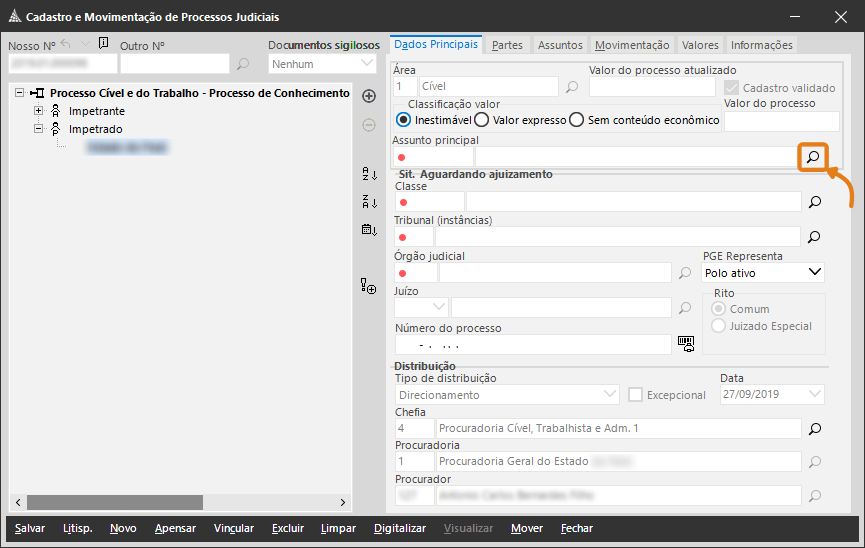This screenshot has height=548, width=865.
Task: Sort the tree Z to A
Action: pos(368,202)
